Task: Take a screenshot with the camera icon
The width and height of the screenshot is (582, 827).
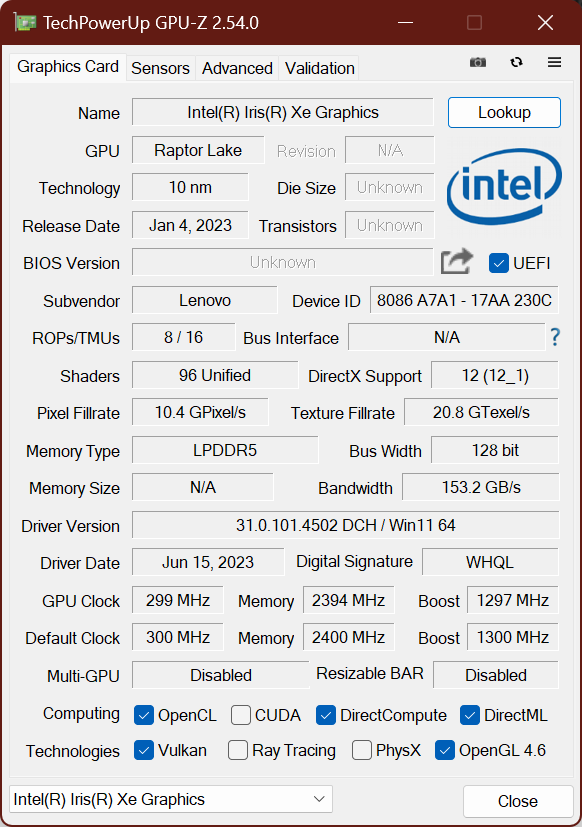Action: pyautogui.click(x=478, y=63)
